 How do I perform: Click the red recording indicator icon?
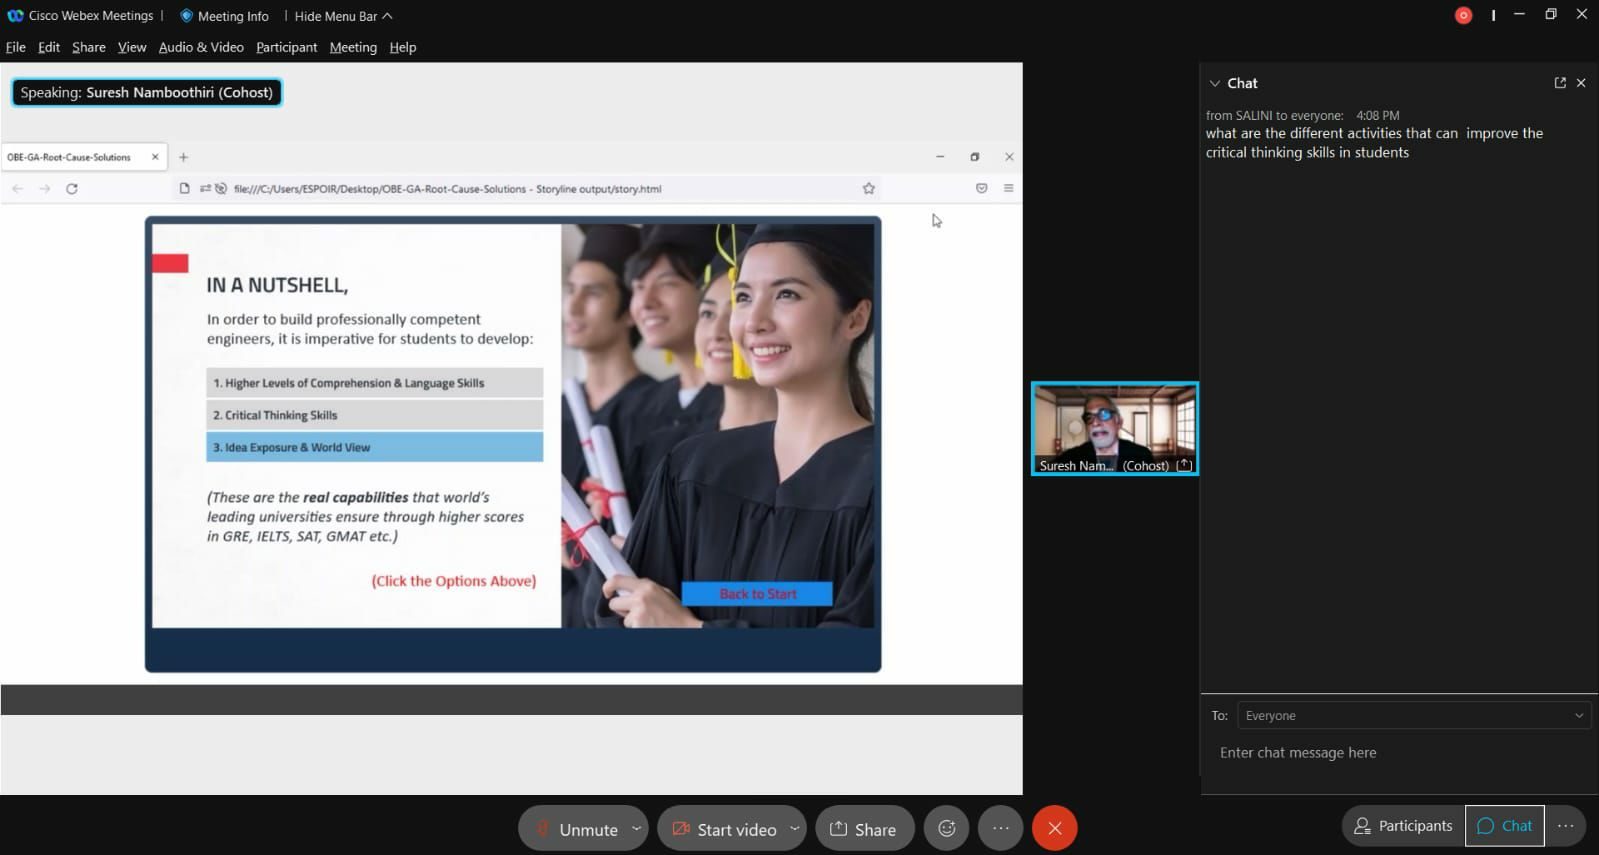(1463, 15)
